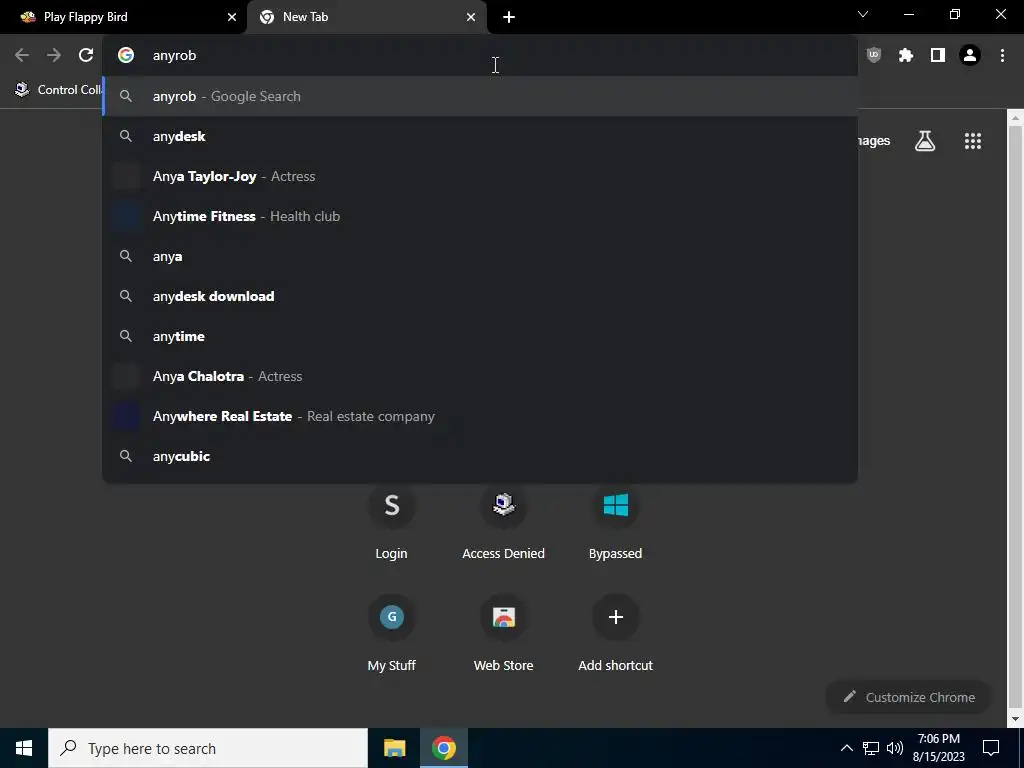Open the Web Store shortcut tile
The image size is (1024, 768).
tap(504, 633)
